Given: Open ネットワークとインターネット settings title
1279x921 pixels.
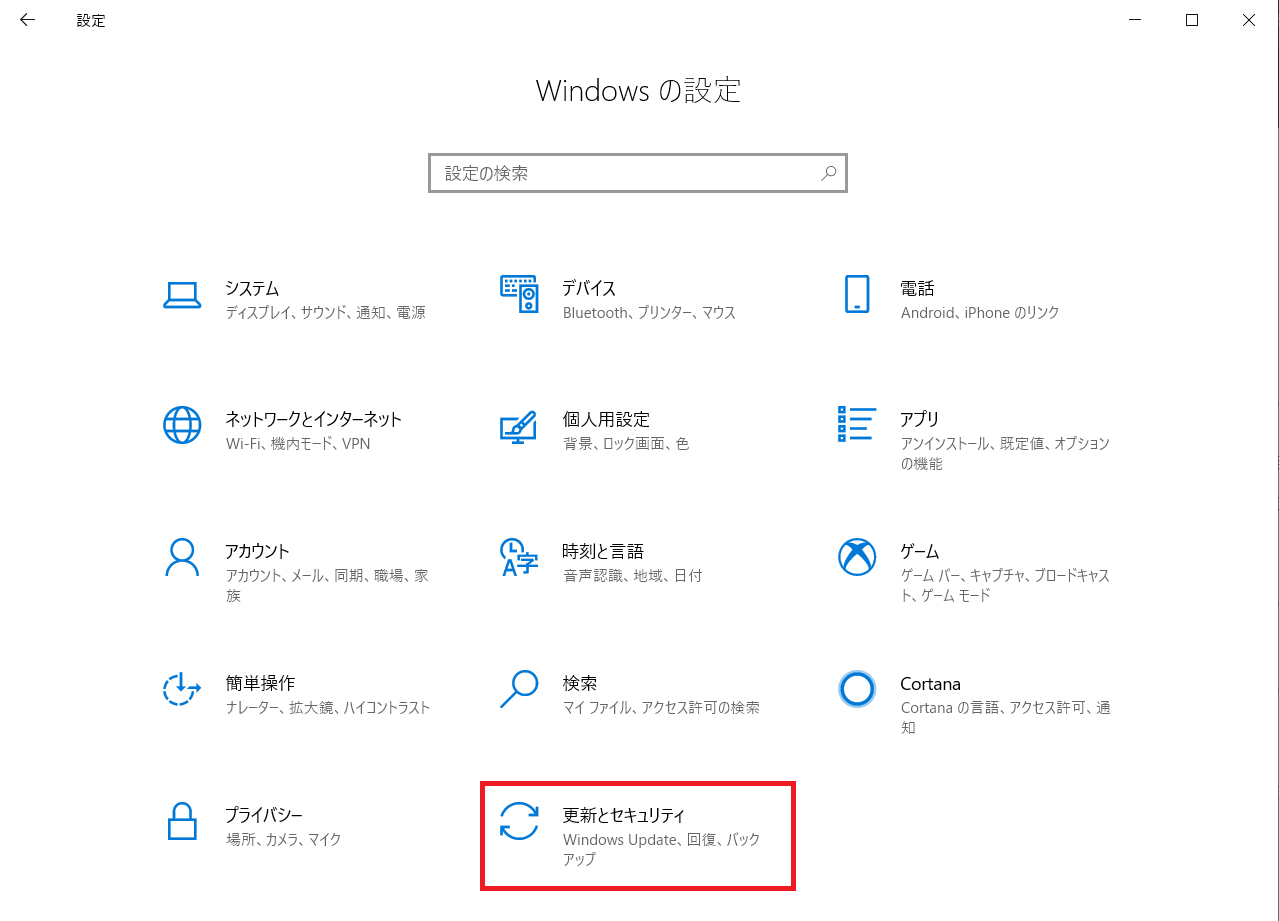Looking at the screenshot, I should point(314,419).
